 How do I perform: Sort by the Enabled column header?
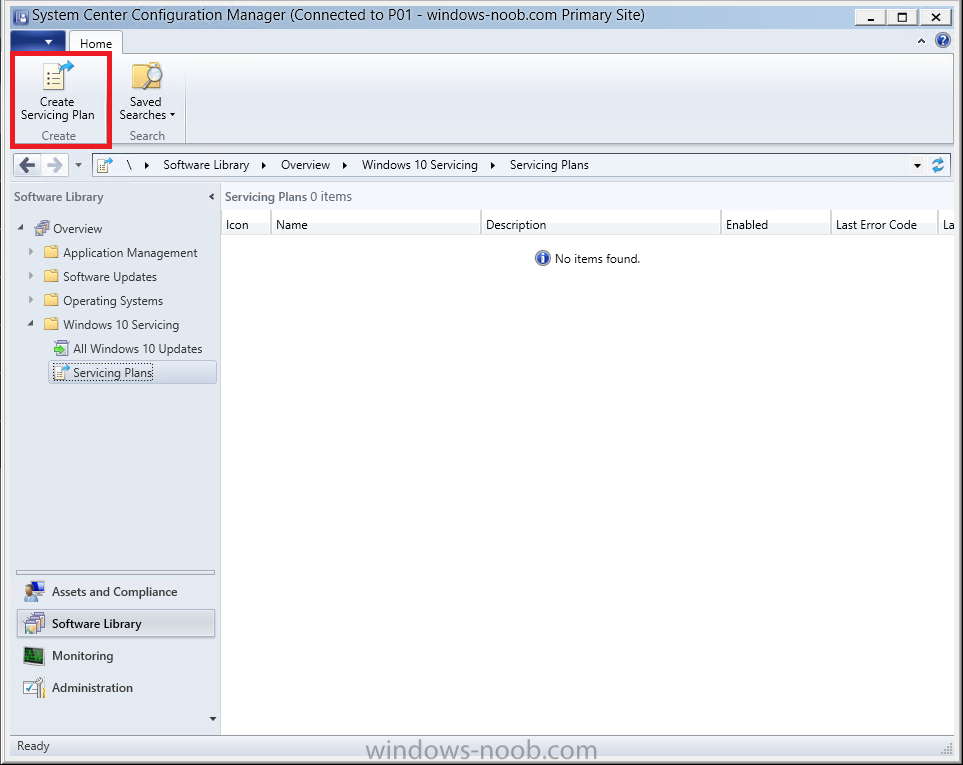tap(775, 225)
